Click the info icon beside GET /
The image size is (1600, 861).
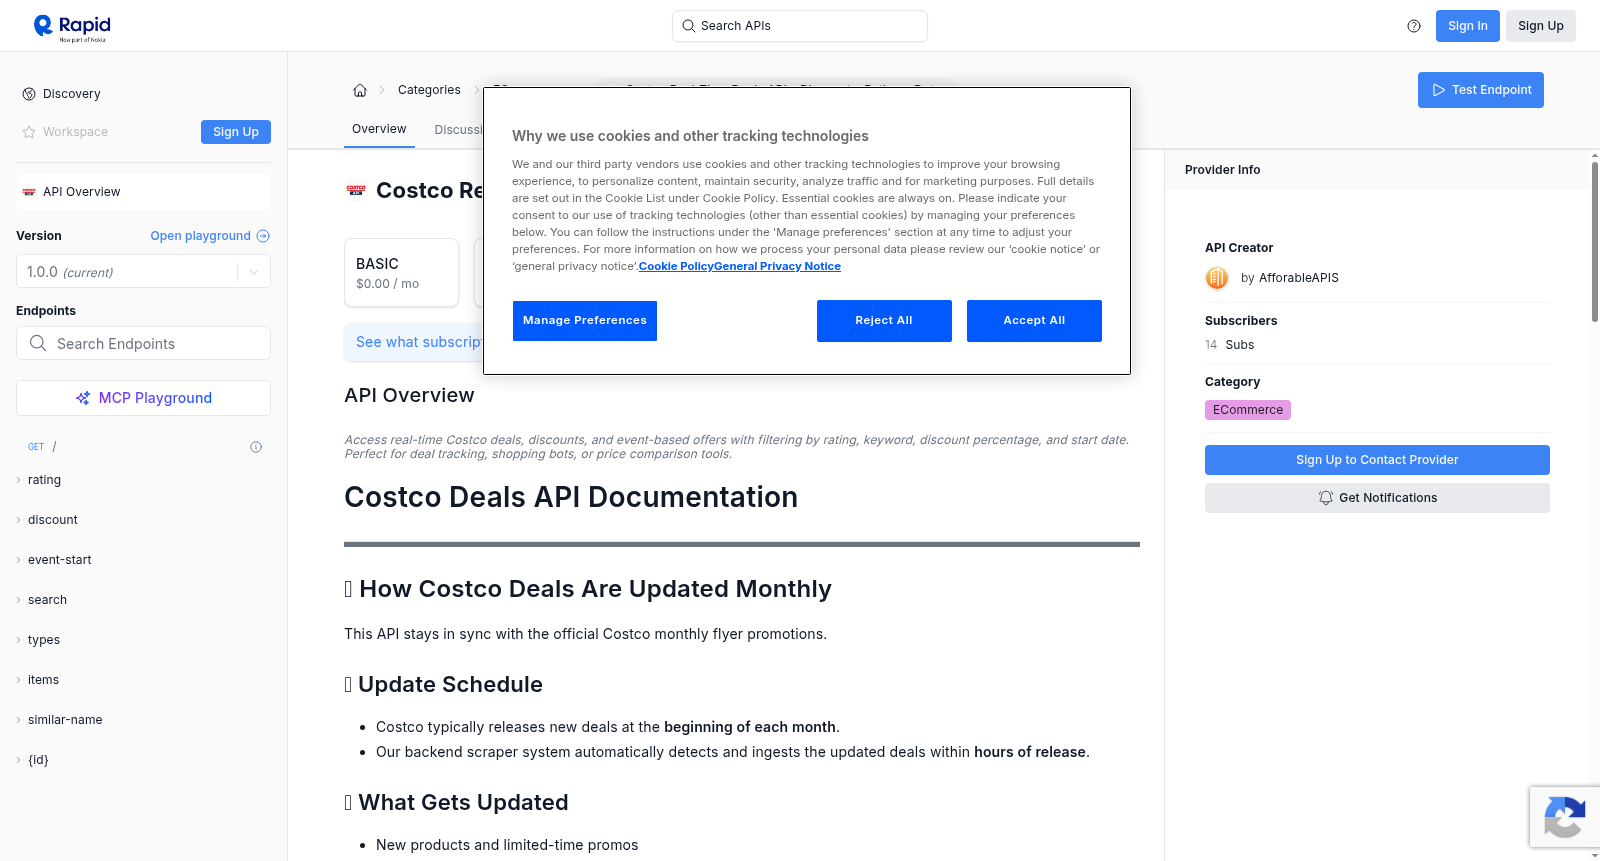pyautogui.click(x=256, y=447)
